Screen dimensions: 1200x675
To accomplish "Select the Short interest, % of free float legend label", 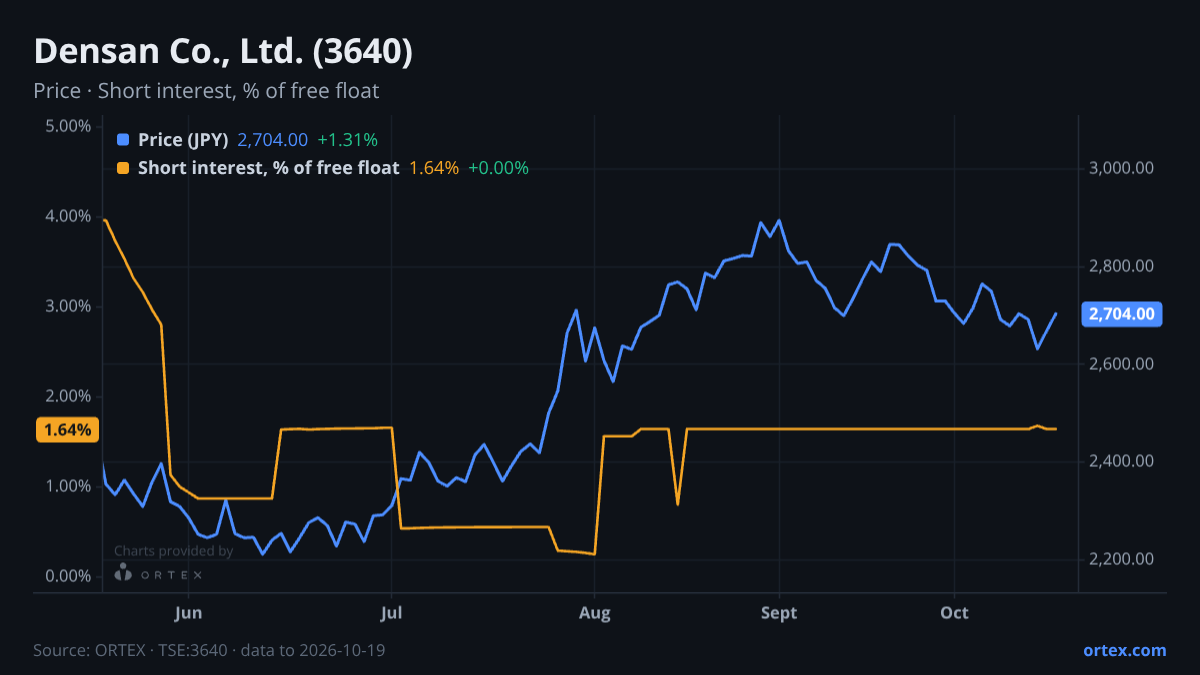I will tap(268, 168).
